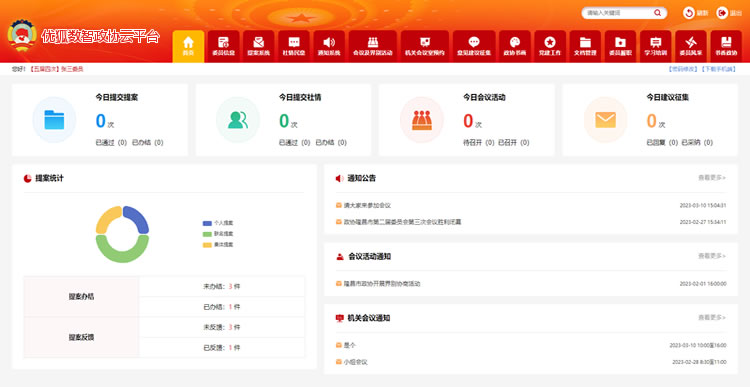Click 待召开 (0) in 今日会议活动
The height and width of the screenshot is (387, 750).
(x=479, y=143)
